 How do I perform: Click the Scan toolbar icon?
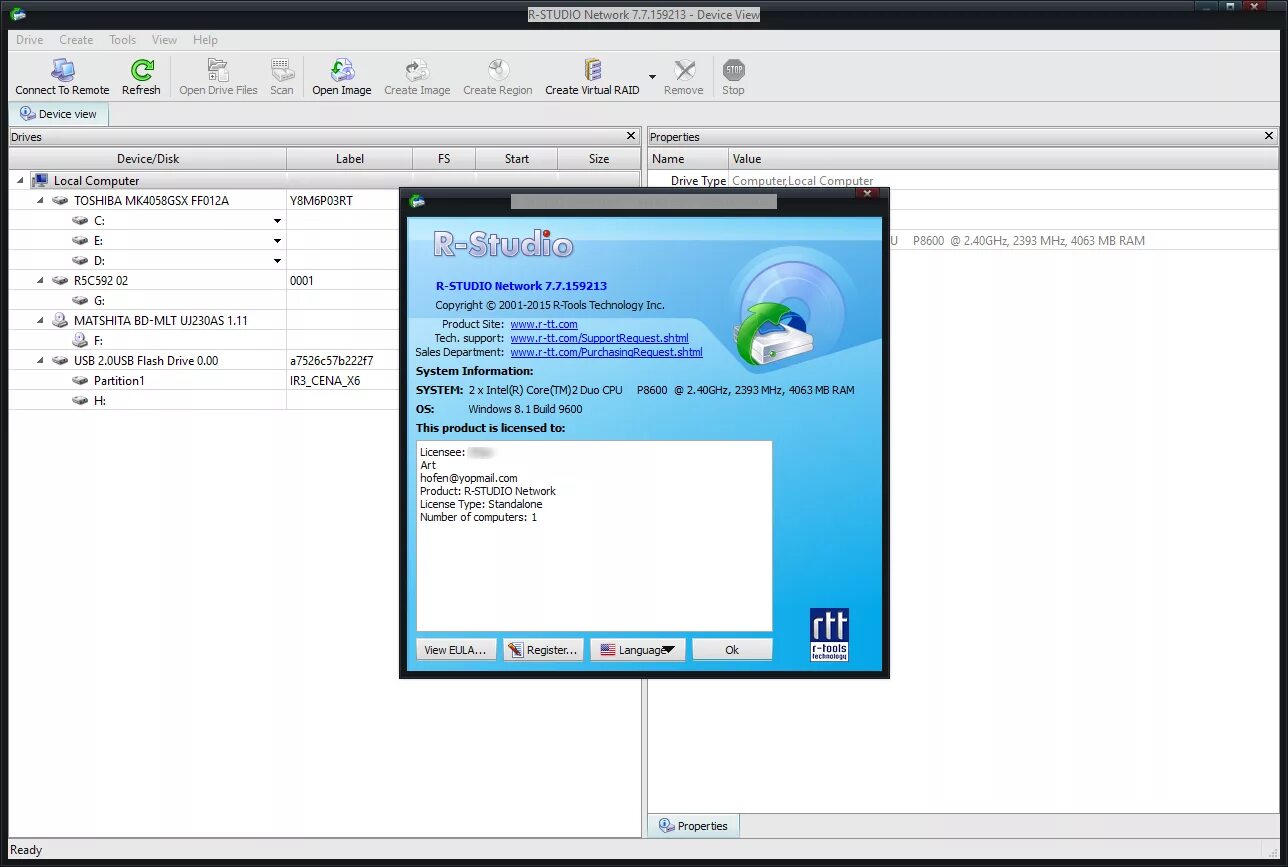[x=282, y=70]
